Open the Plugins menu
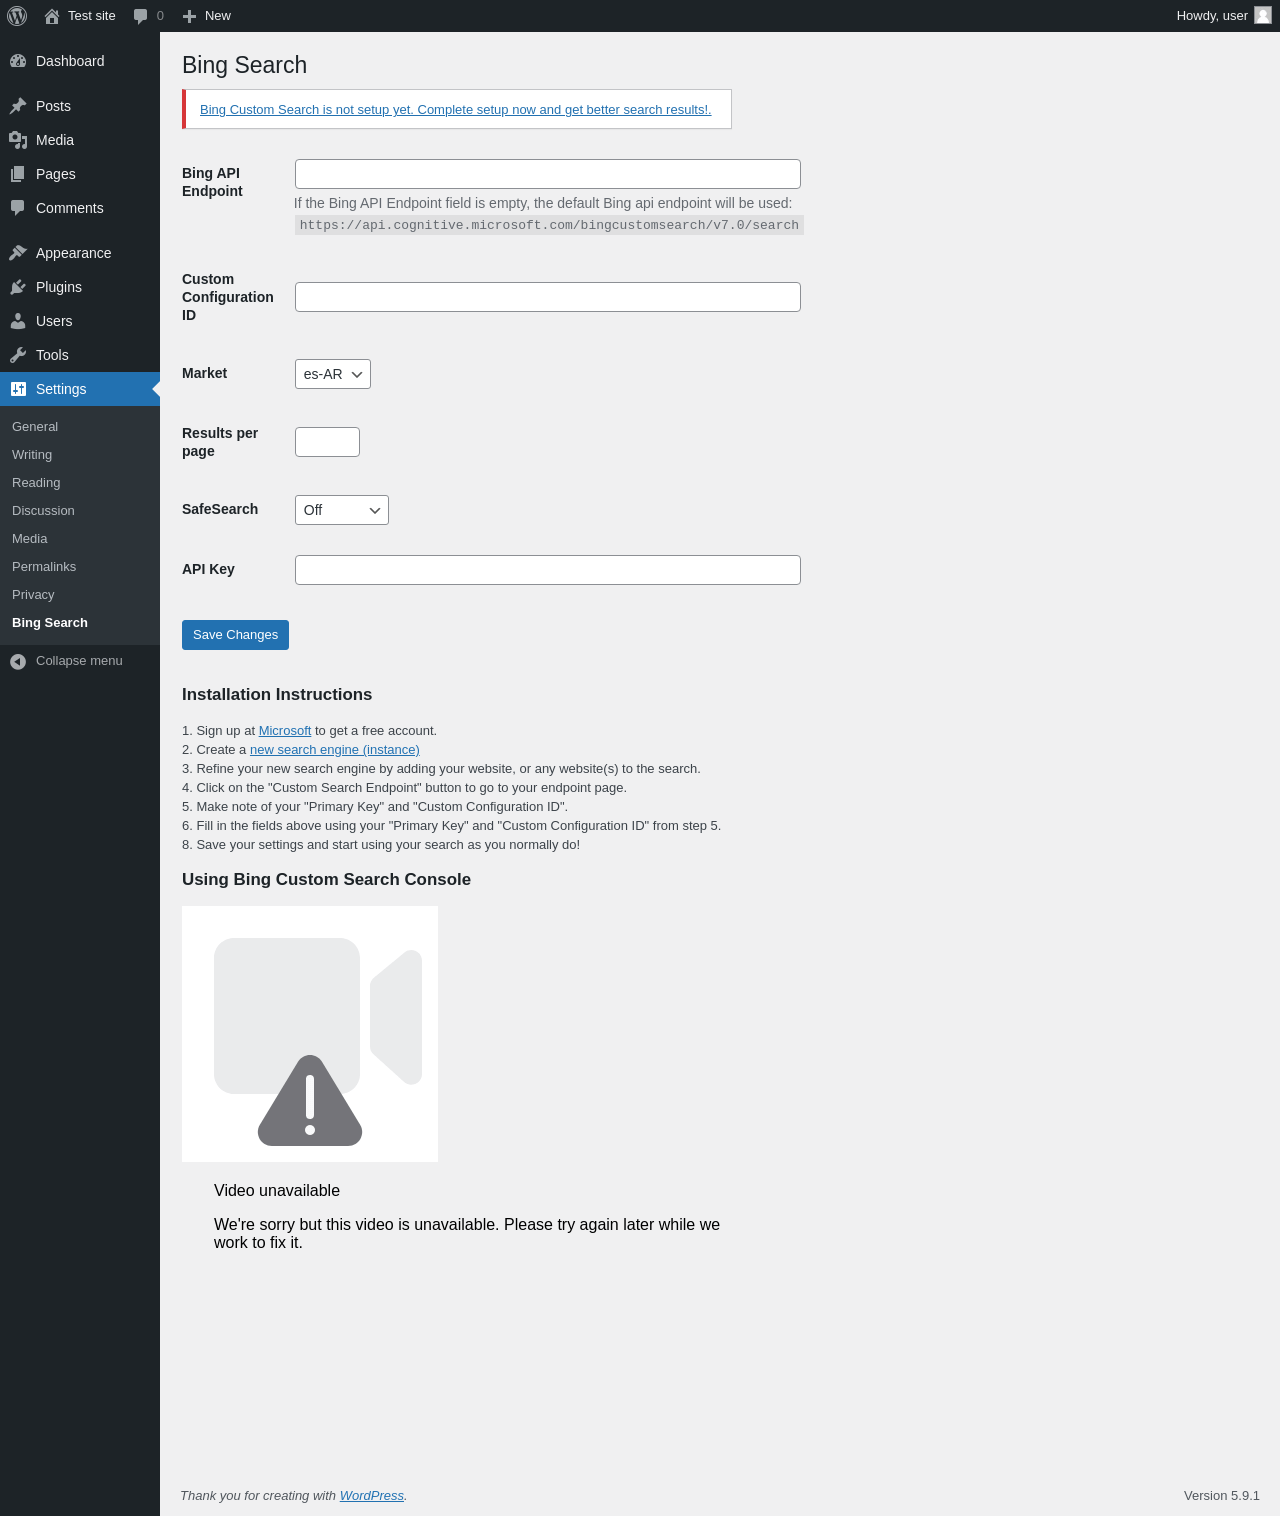The width and height of the screenshot is (1280, 1516). pos(80,287)
